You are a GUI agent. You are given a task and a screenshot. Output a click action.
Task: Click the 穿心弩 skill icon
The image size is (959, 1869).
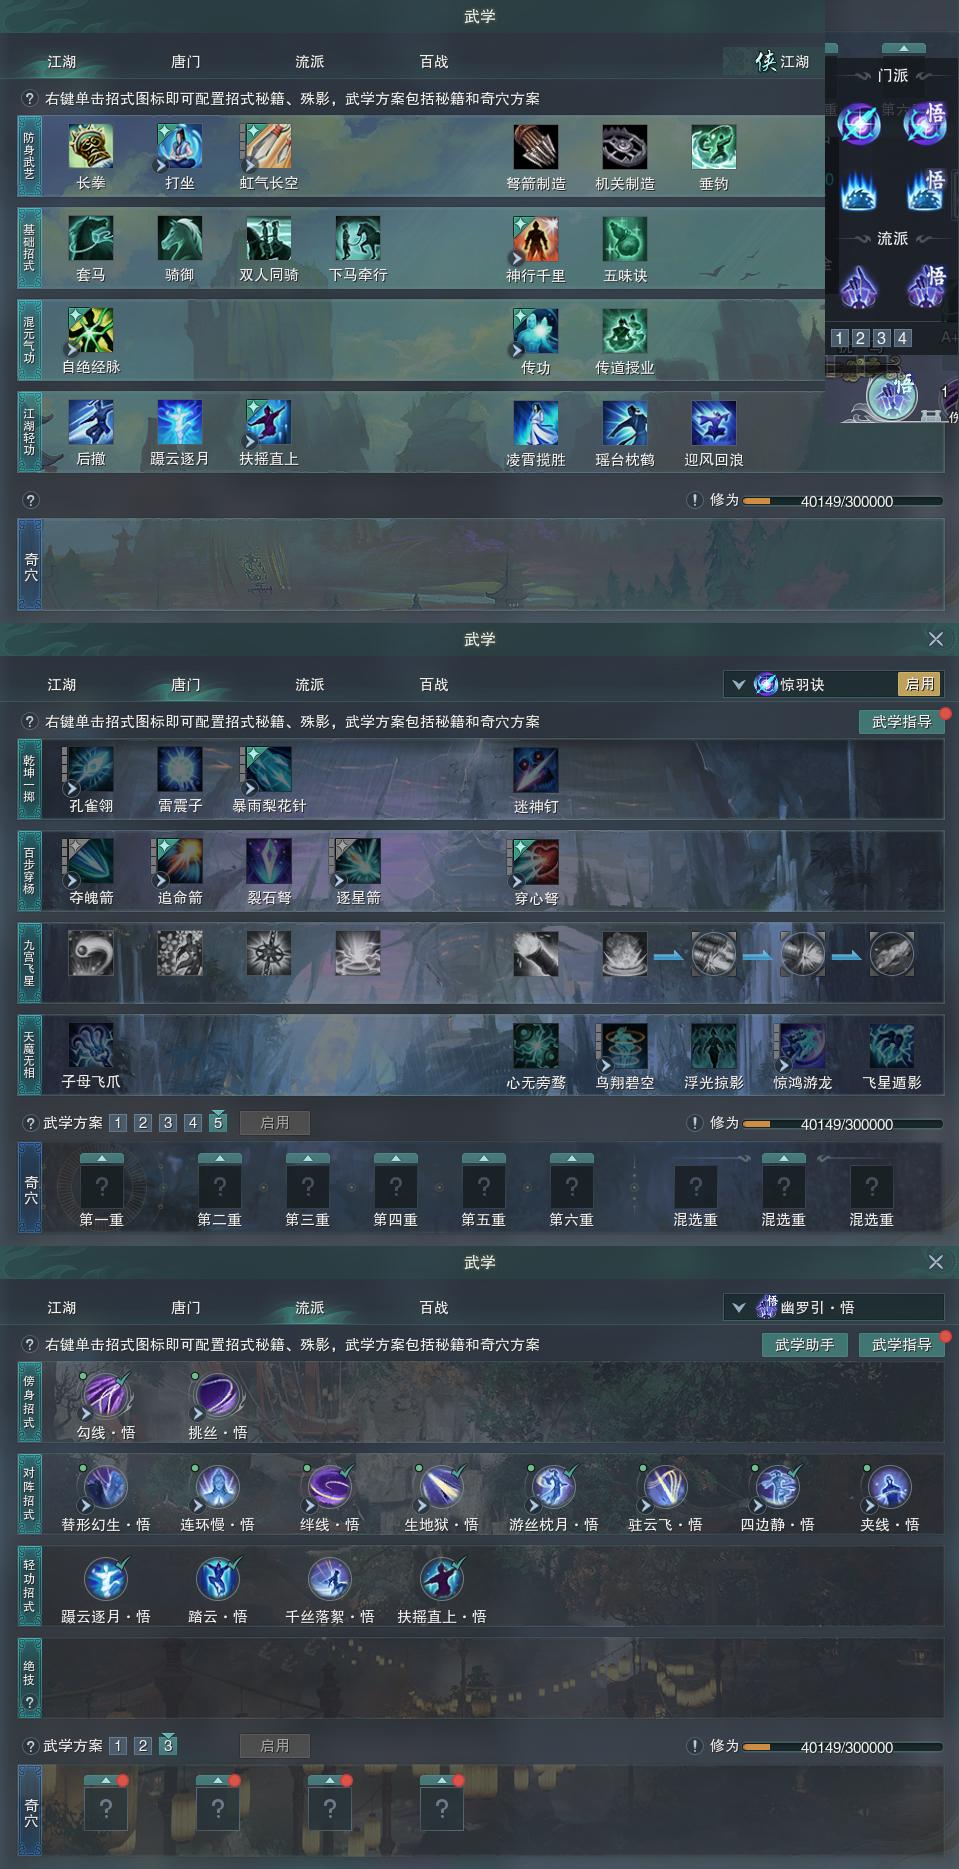pos(535,862)
